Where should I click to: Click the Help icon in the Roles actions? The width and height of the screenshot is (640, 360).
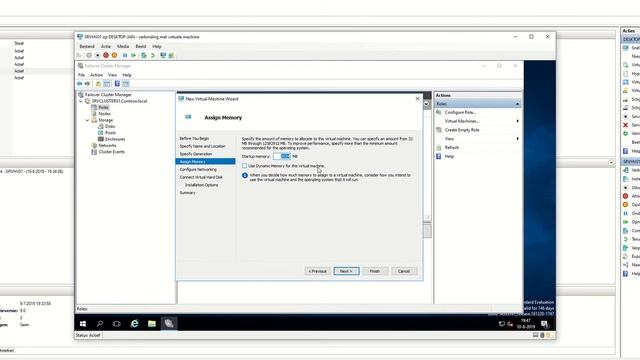439,156
